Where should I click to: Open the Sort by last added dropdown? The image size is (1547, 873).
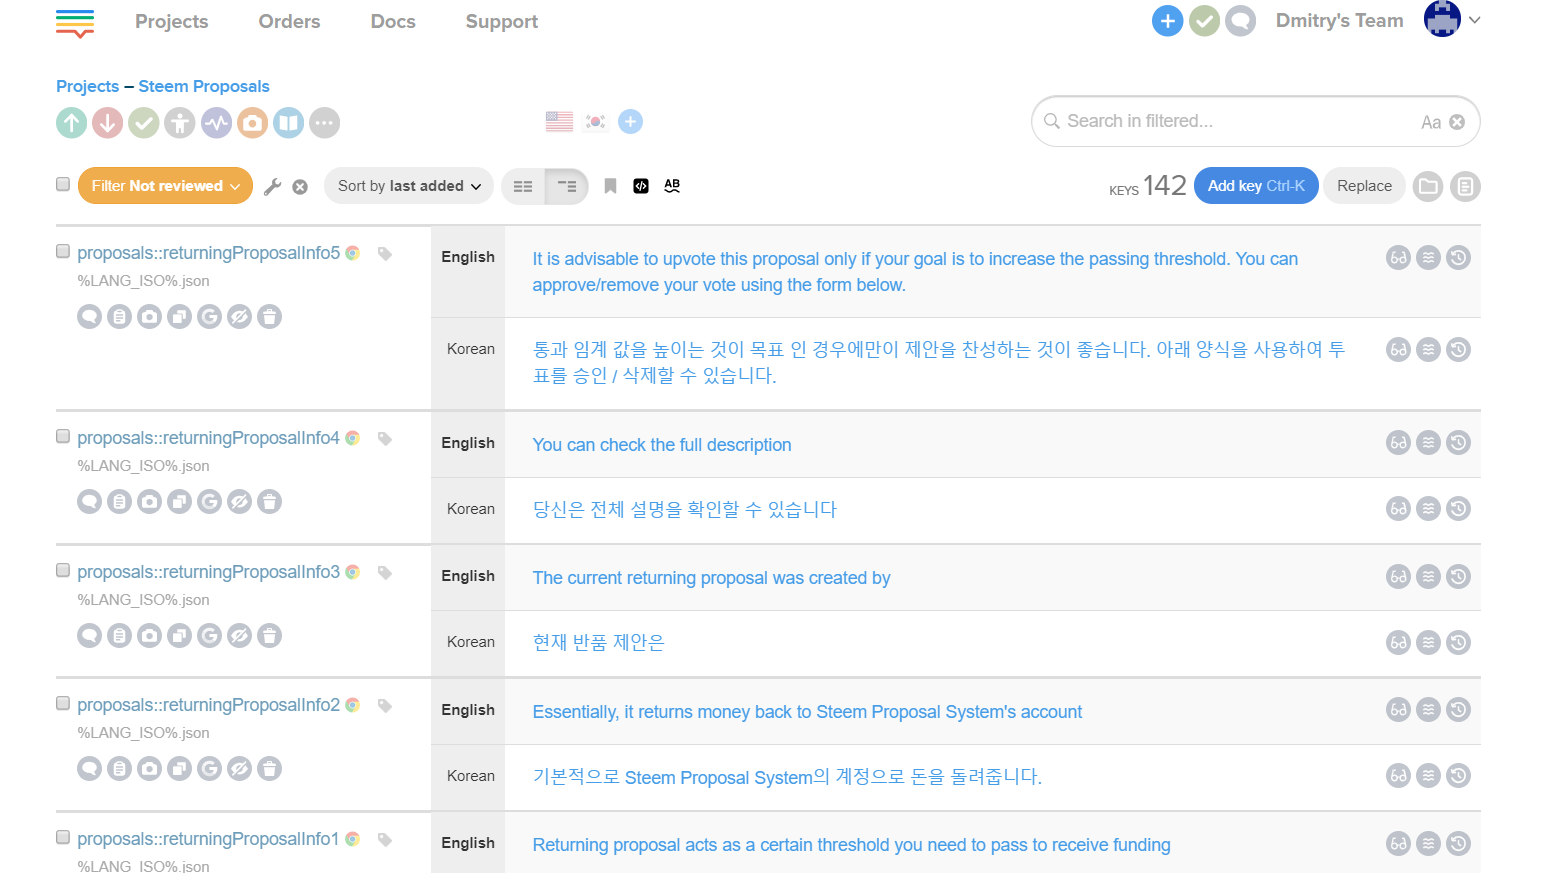tap(408, 186)
